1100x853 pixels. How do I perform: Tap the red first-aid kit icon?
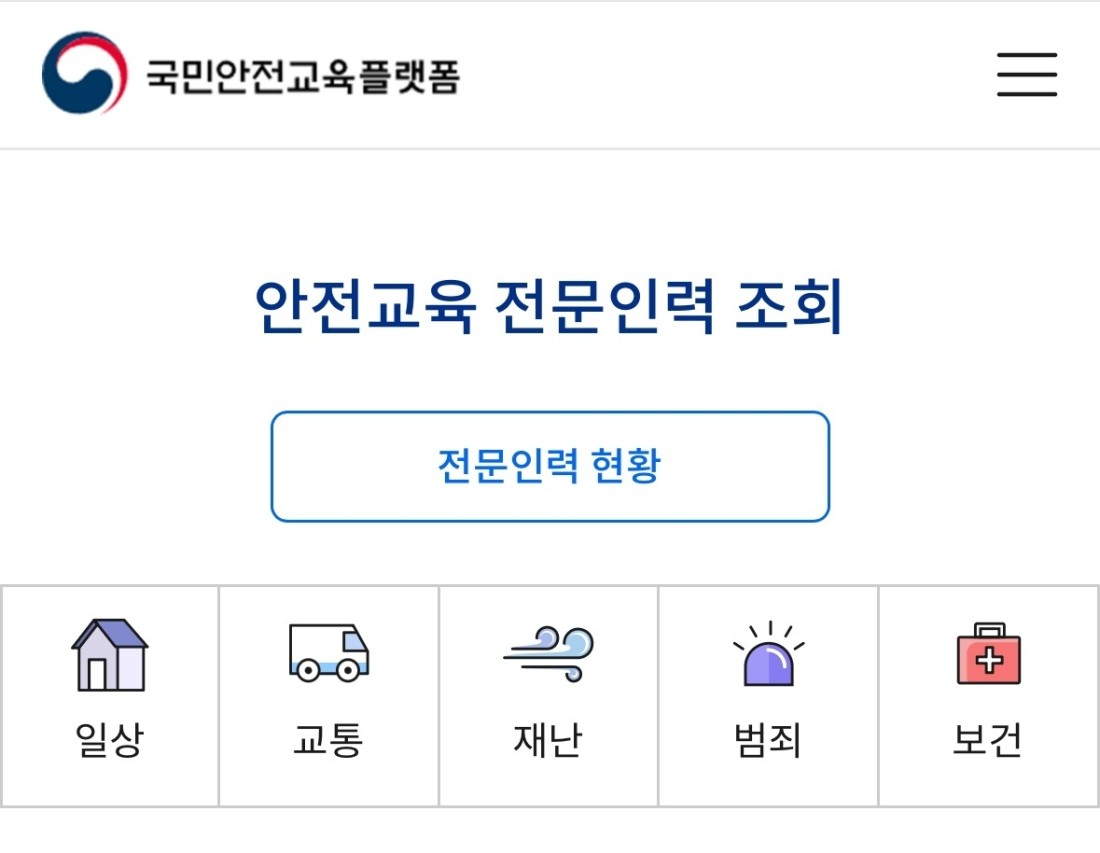tap(988, 653)
